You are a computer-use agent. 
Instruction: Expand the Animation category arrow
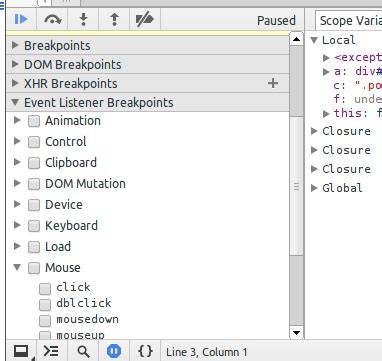pos(17,120)
